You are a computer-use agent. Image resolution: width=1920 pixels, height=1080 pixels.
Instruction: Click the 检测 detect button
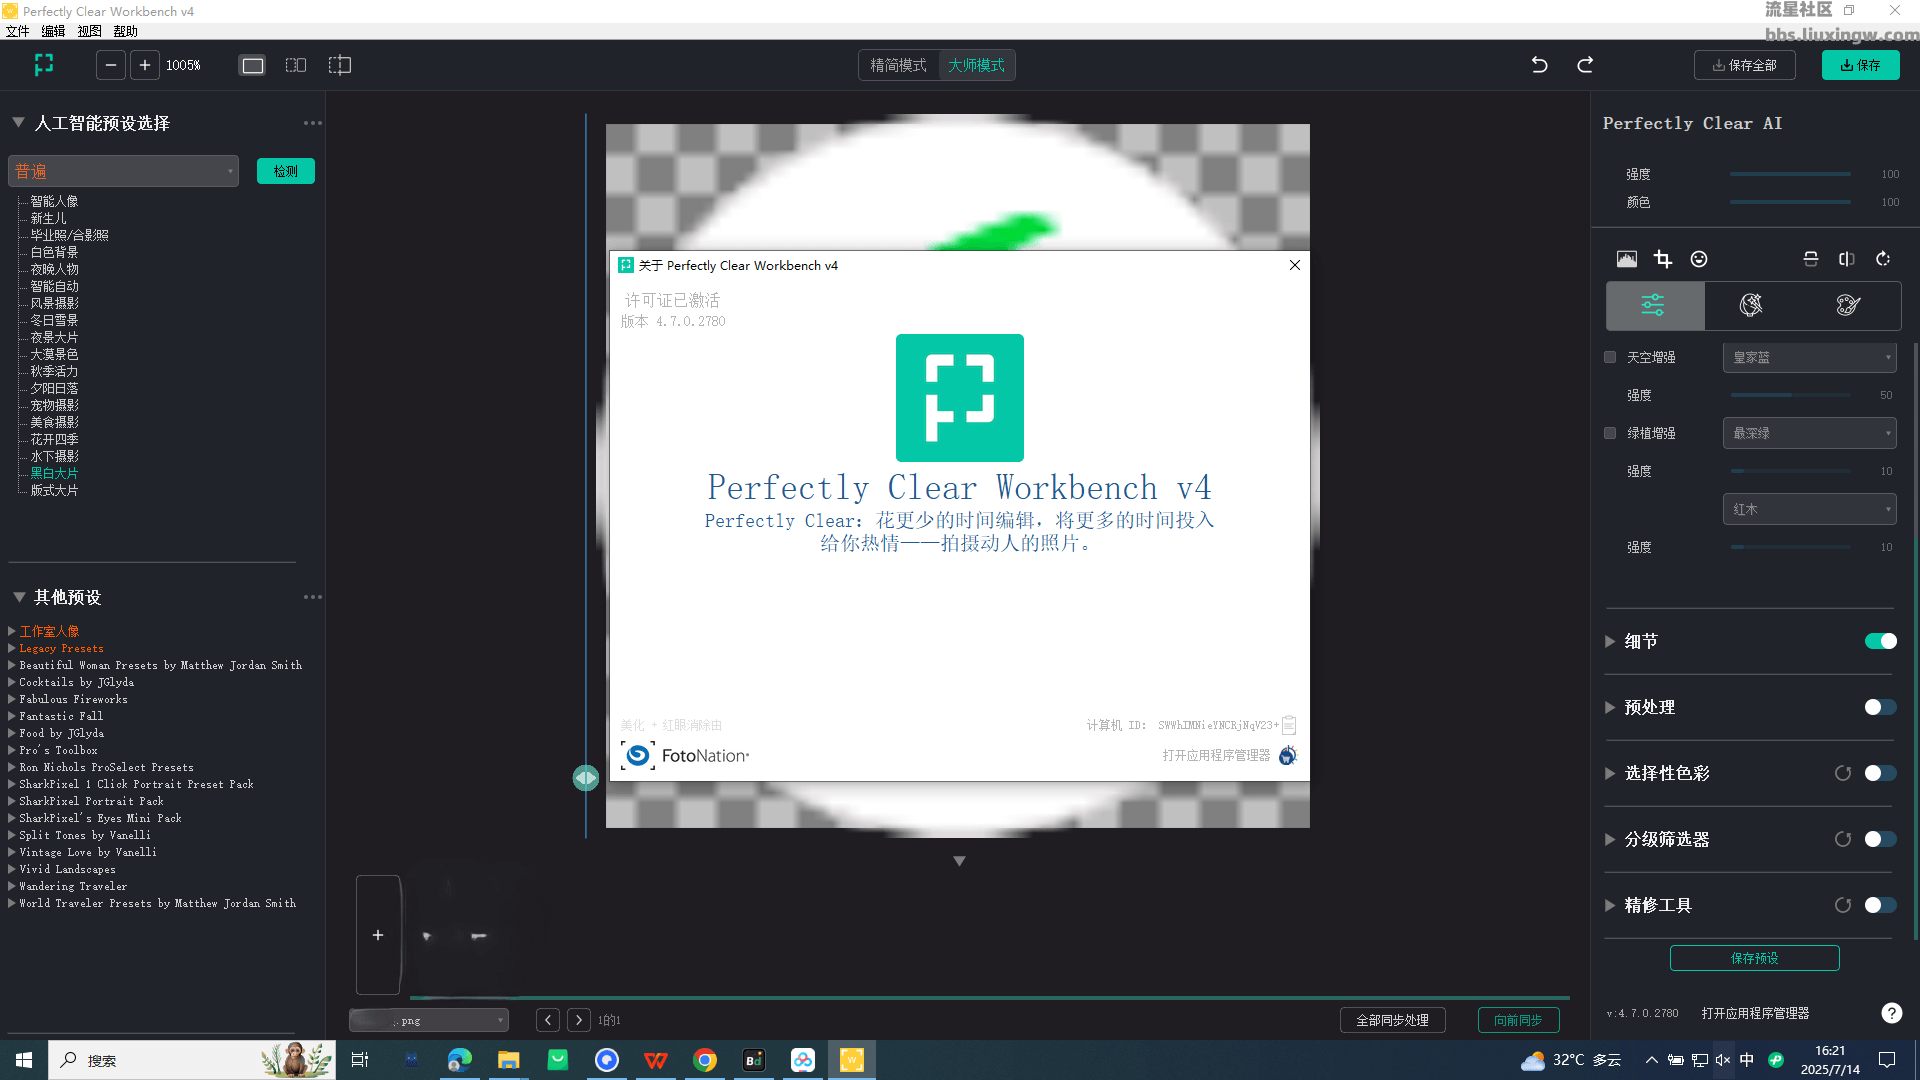pos(286,171)
